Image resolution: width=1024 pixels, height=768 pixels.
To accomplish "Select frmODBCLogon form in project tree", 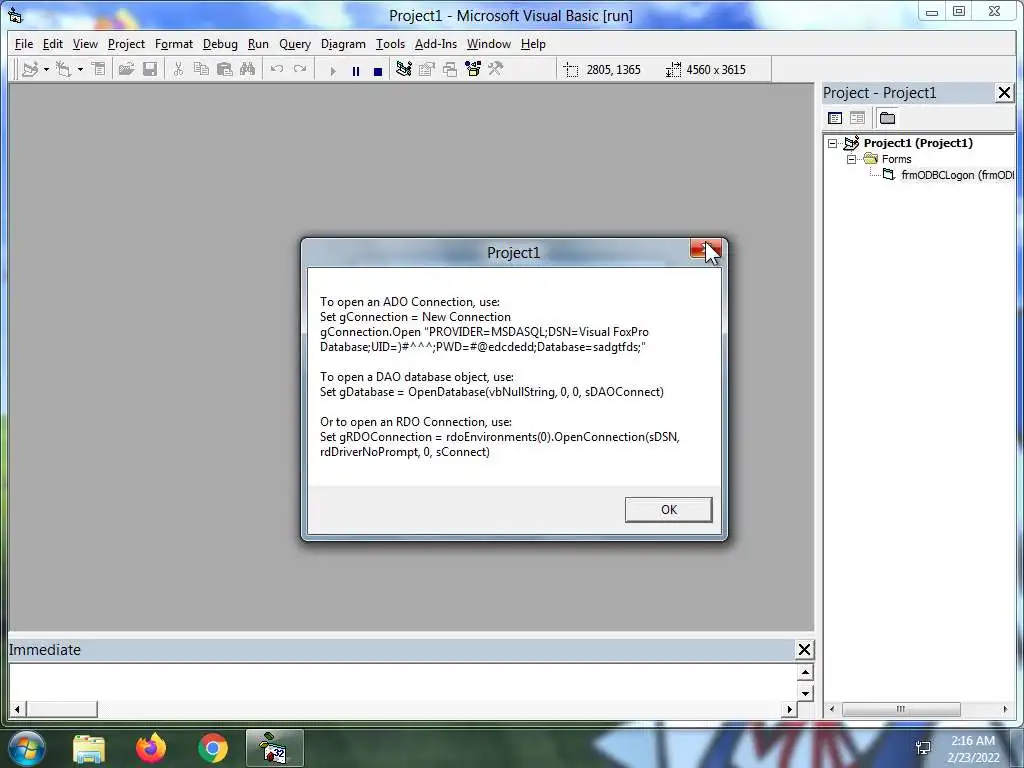I will [957, 175].
